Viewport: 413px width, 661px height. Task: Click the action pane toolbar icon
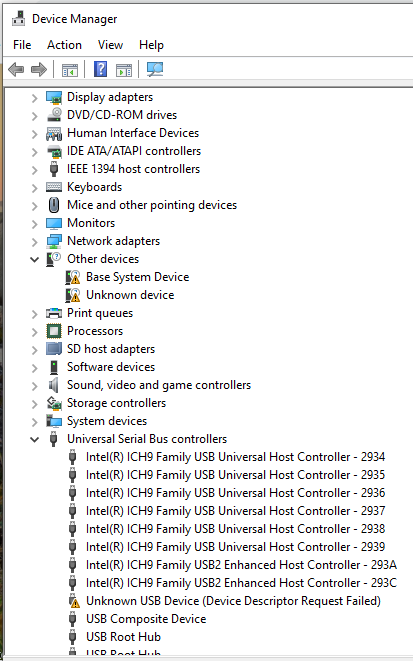point(124,70)
